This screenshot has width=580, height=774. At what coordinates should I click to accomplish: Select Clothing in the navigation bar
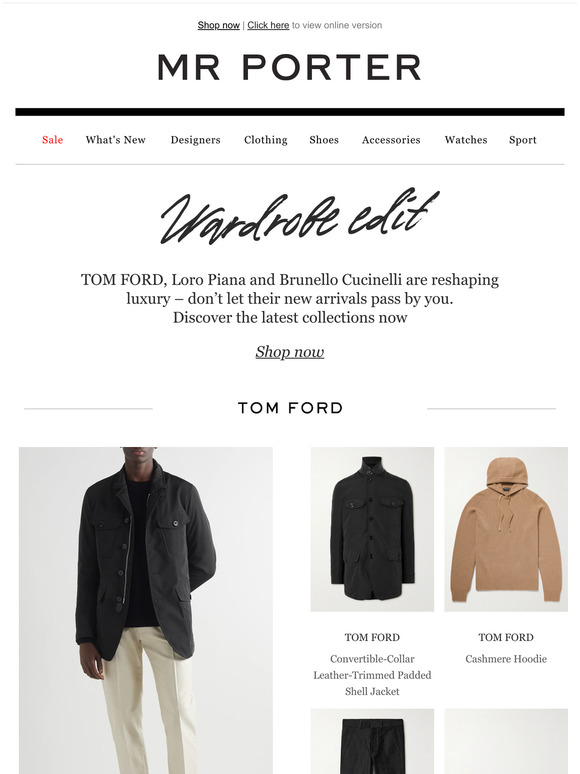click(266, 140)
